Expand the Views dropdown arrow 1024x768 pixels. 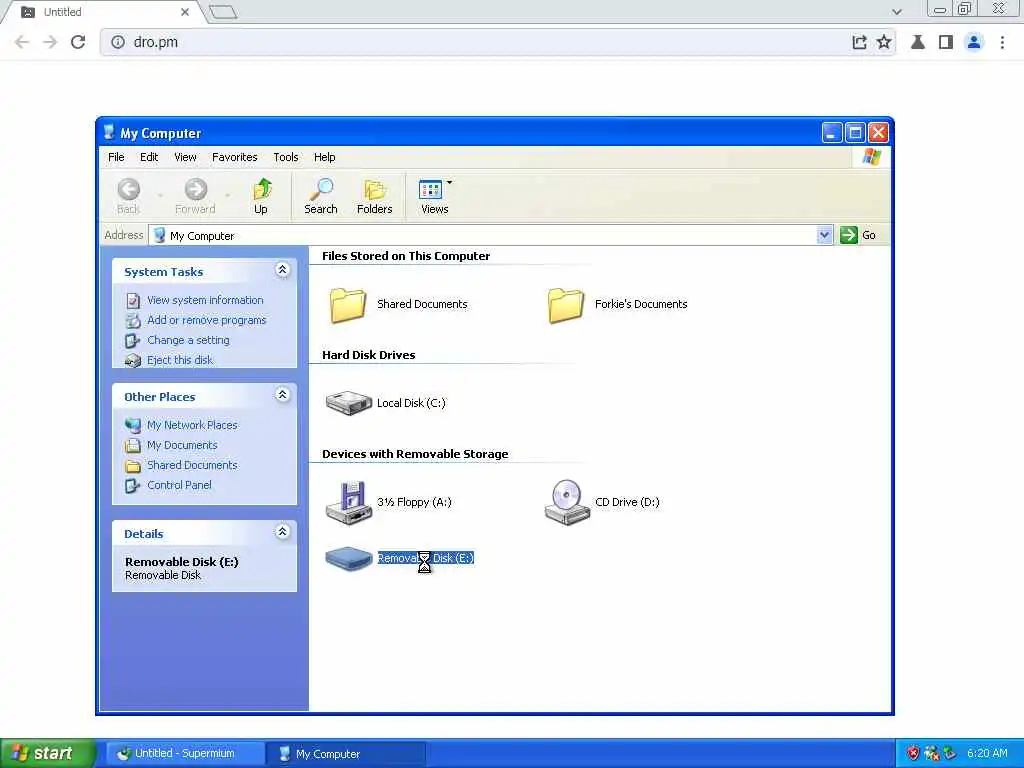pyautogui.click(x=449, y=182)
